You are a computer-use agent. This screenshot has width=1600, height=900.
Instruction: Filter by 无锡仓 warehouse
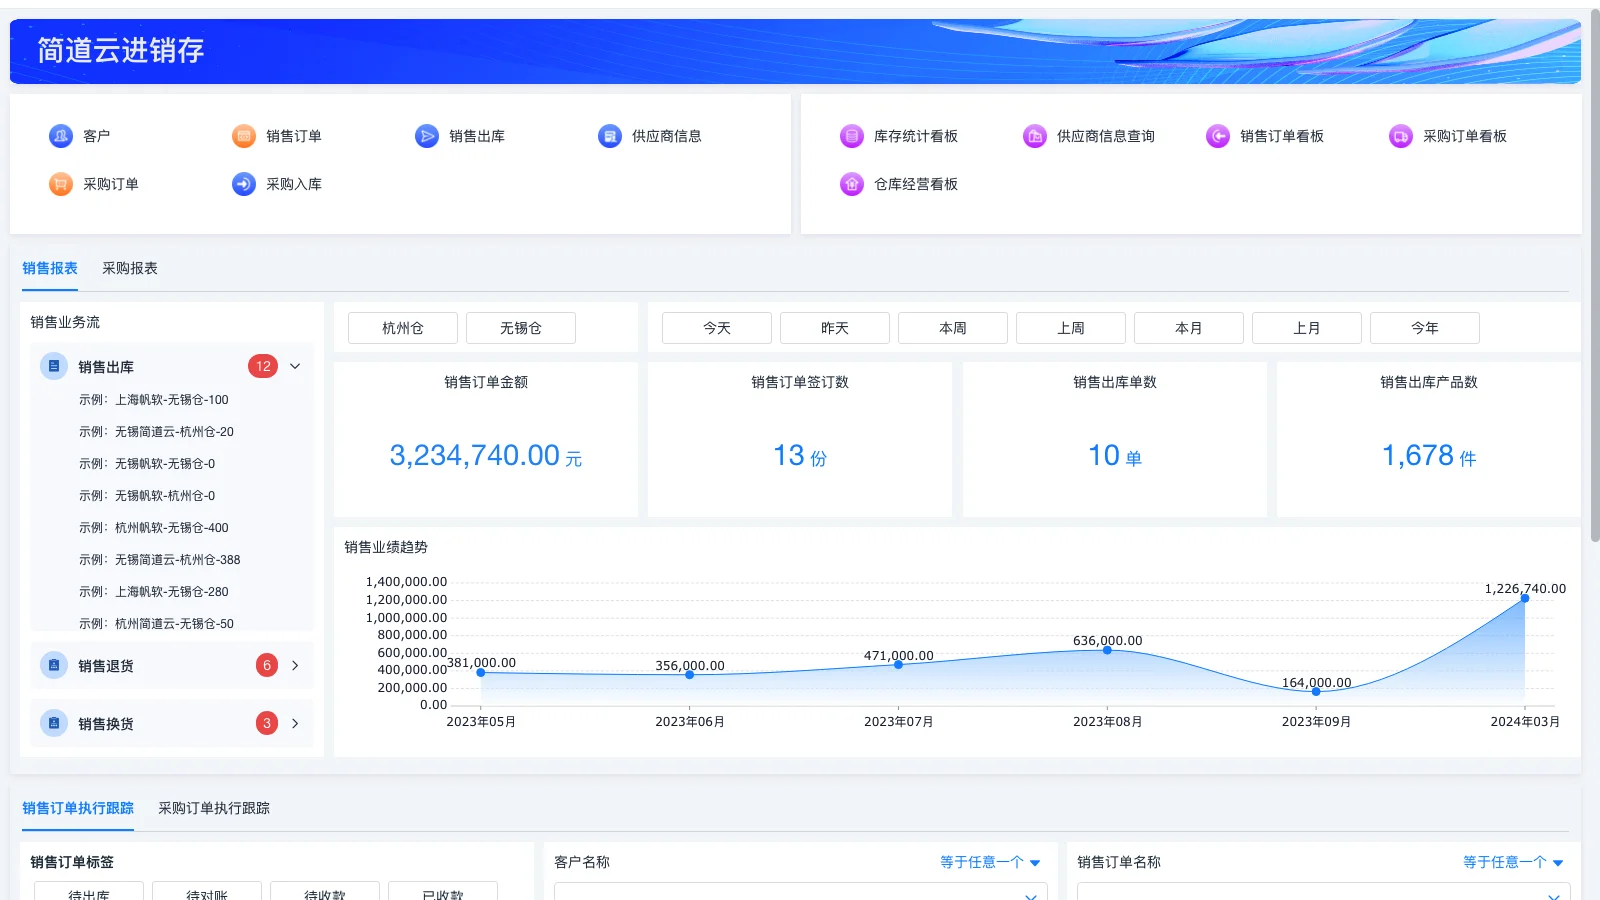tap(521, 328)
